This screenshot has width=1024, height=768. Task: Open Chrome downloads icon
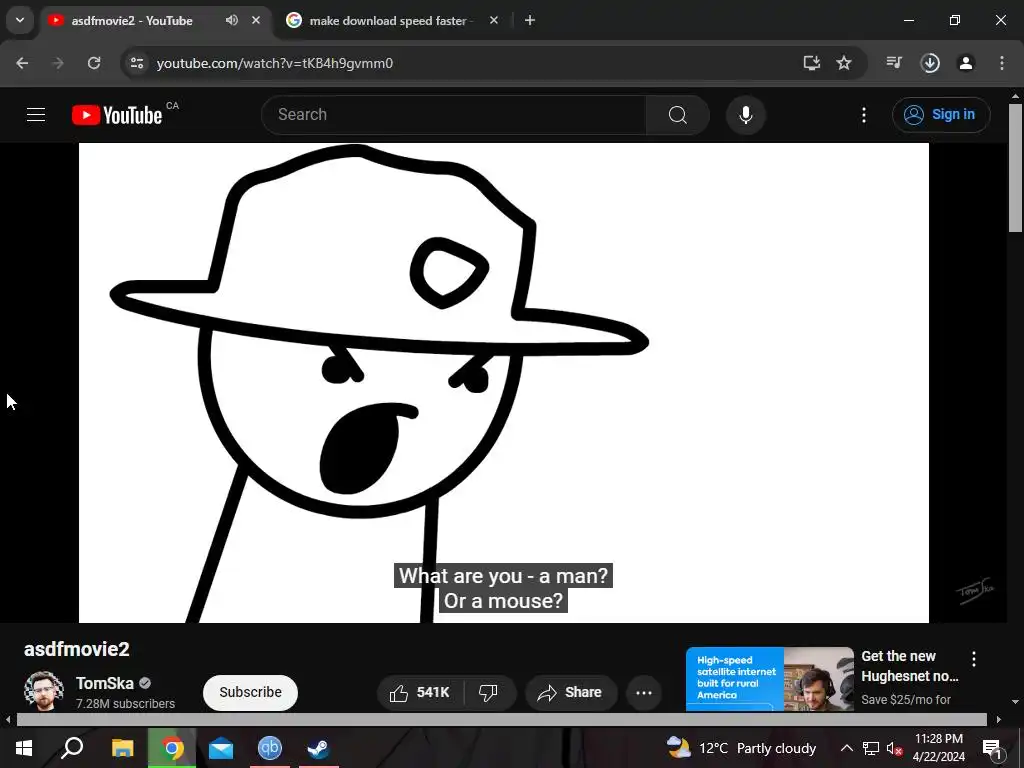930,63
